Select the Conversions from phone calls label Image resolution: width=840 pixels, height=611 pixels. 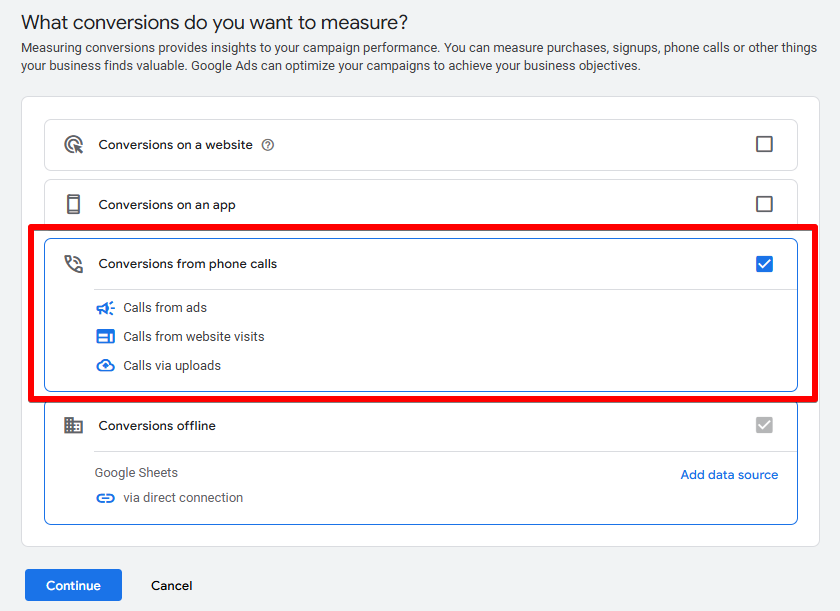click(x=188, y=264)
